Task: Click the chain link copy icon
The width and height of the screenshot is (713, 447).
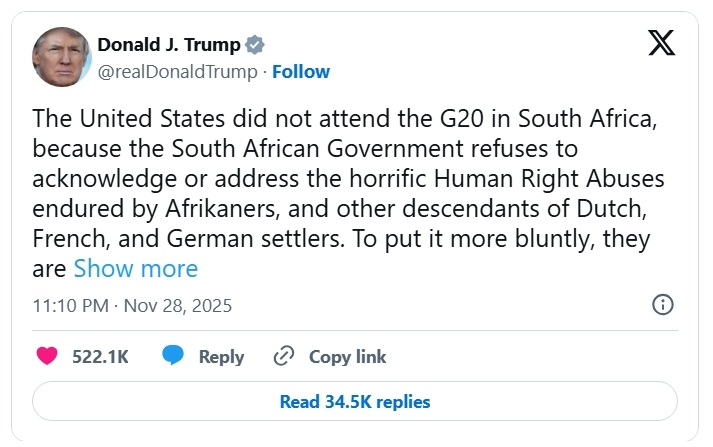Action: [x=284, y=356]
